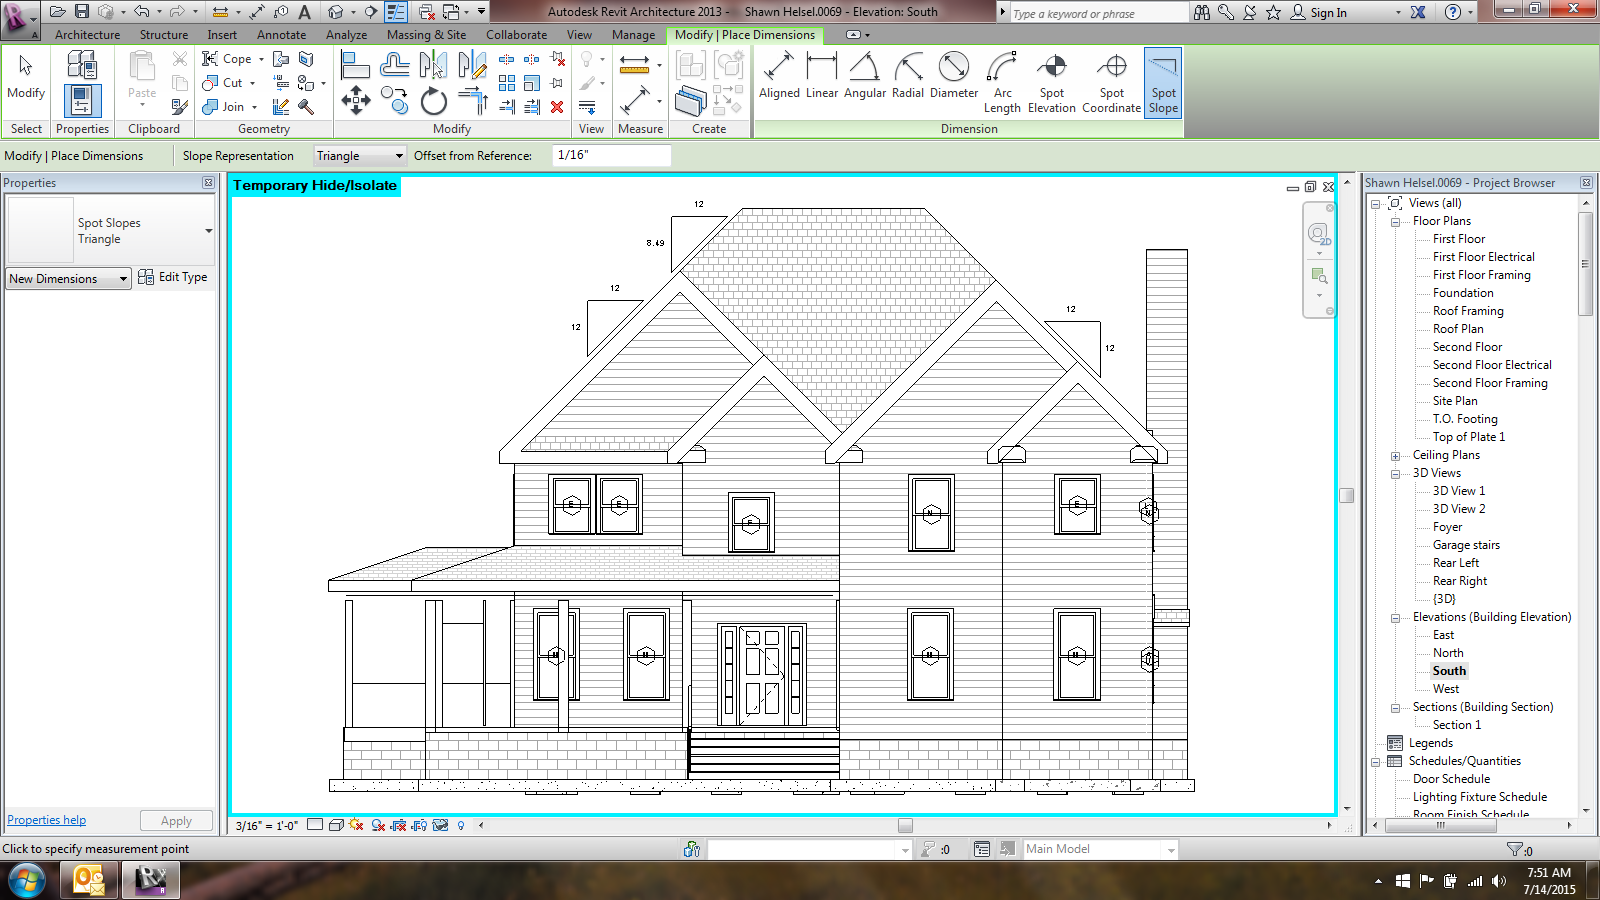Click the Windows Start button
Viewport: 1600px width, 900px height.
click(x=27, y=881)
